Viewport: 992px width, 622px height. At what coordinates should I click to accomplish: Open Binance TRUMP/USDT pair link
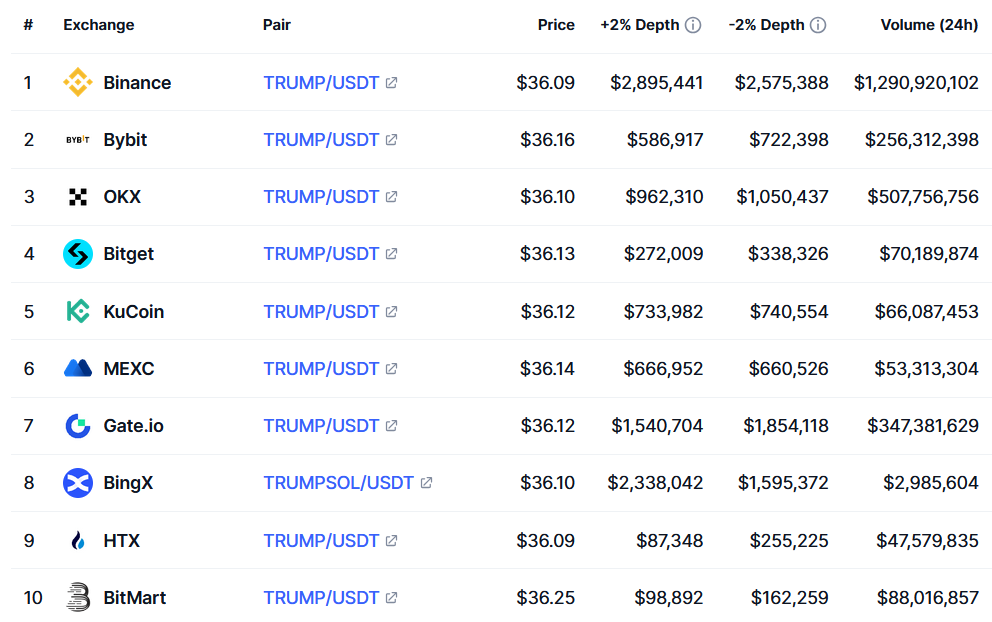pos(321,83)
